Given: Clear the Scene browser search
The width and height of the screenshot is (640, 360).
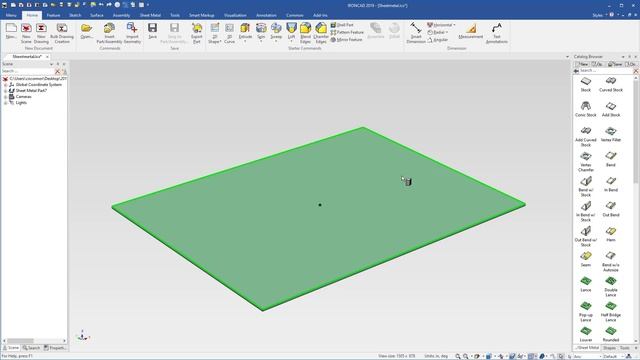Looking at the screenshot, I should (58, 71).
